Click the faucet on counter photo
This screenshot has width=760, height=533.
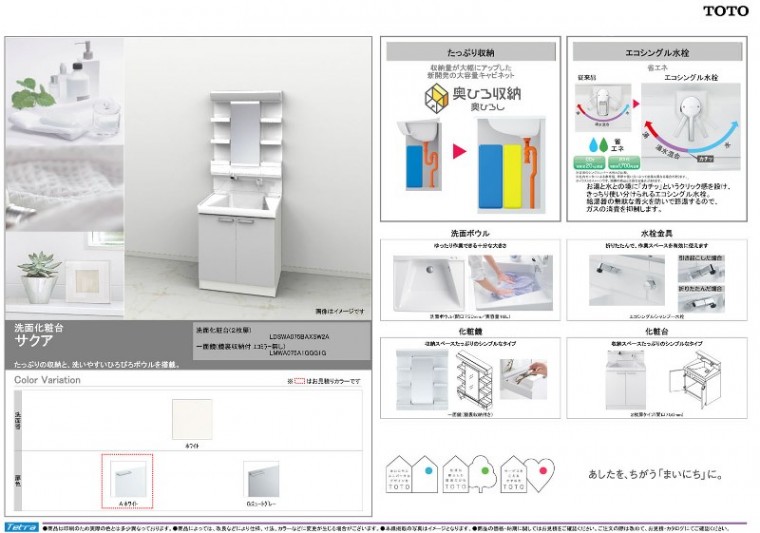coord(627,280)
